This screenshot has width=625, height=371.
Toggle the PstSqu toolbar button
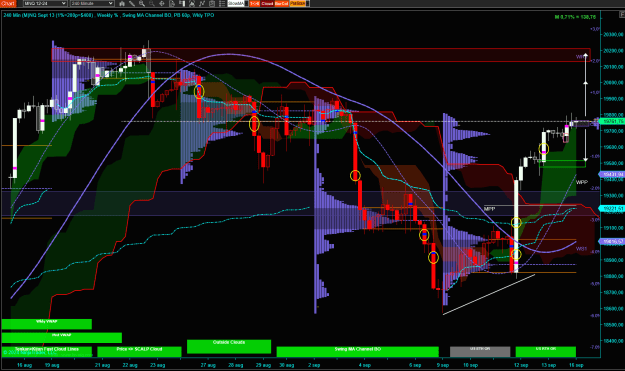[x=297, y=4]
